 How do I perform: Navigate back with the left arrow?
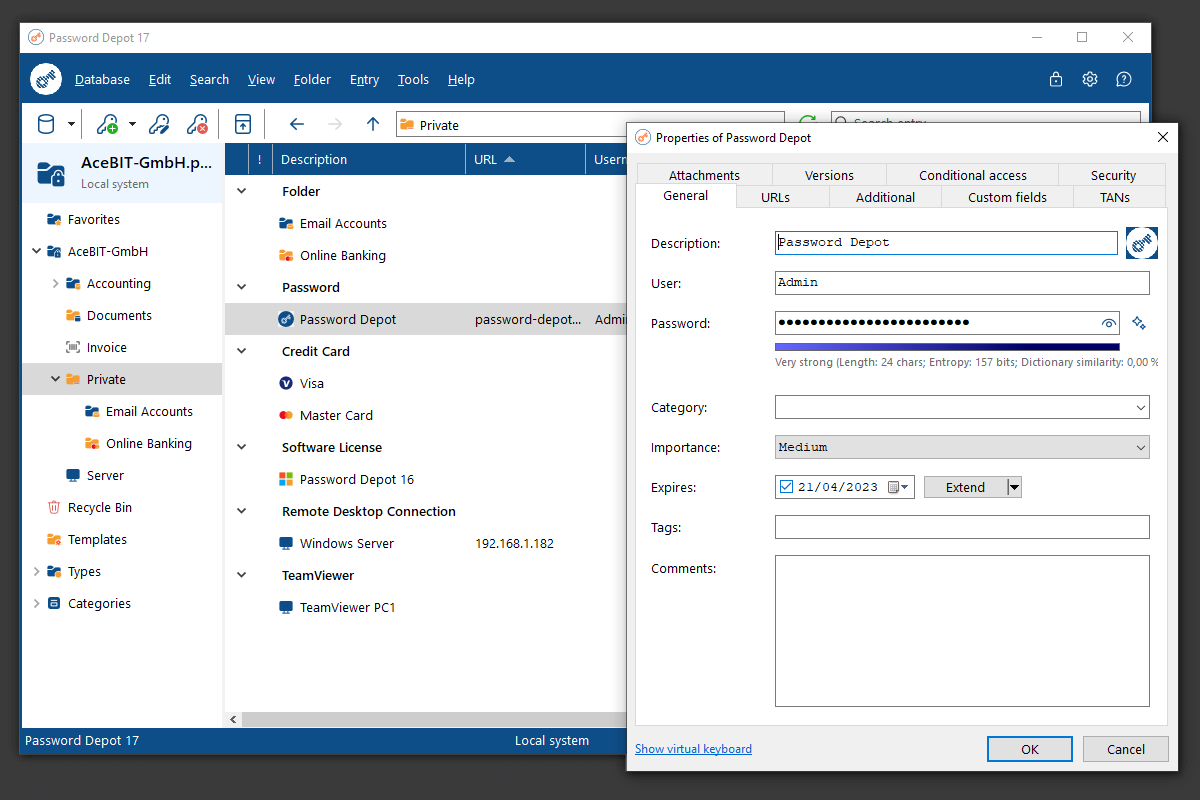click(x=296, y=125)
